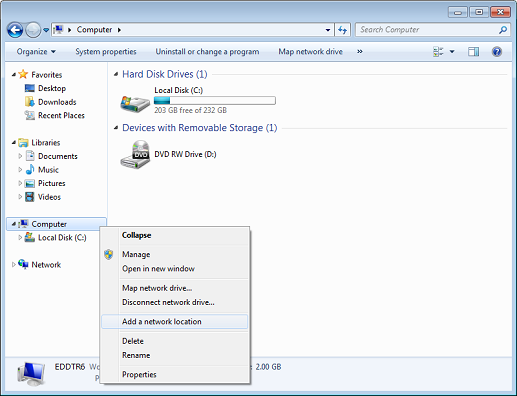The width and height of the screenshot is (517, 396).
Task: Click the C: drive space usage bar
Action: [215, 100]
